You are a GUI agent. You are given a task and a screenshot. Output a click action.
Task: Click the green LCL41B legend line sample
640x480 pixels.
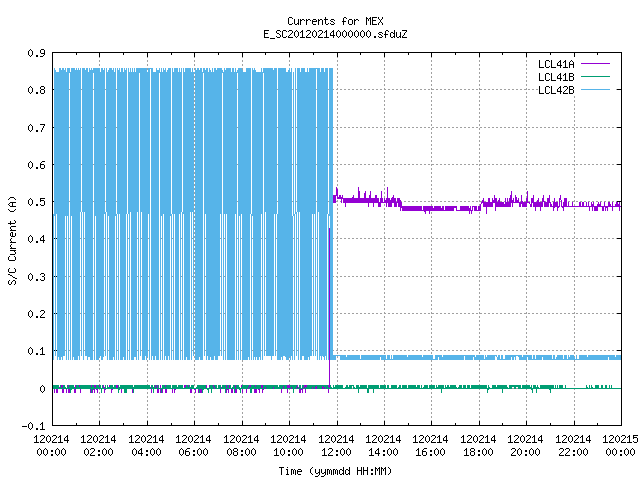click(595, 77)
